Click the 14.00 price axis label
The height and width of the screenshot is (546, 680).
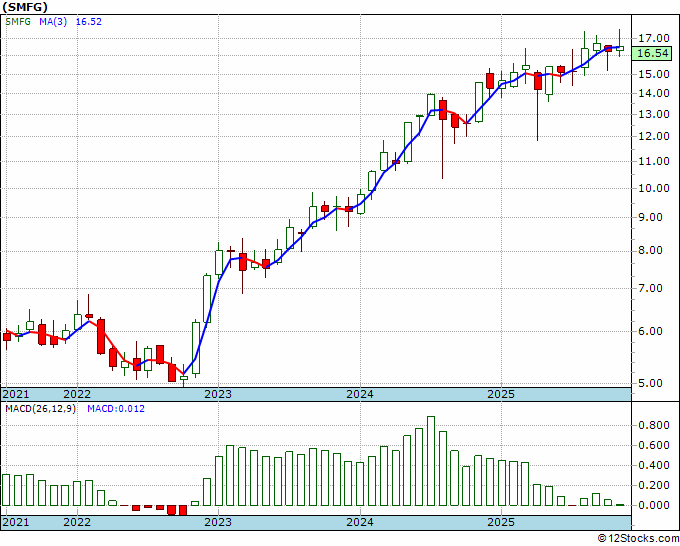654,93
